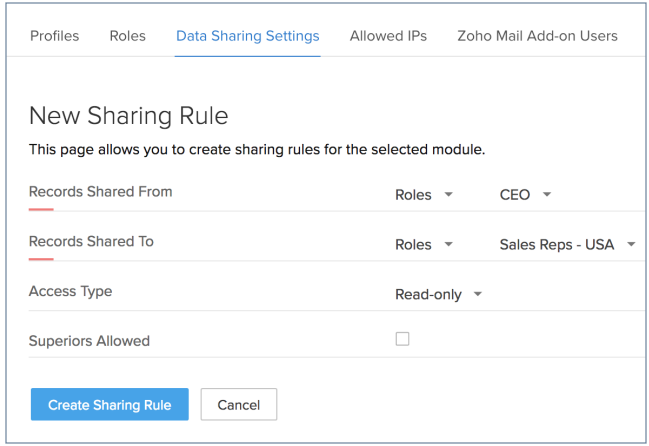Click the red marker under Records Shared From

[41, 209]
